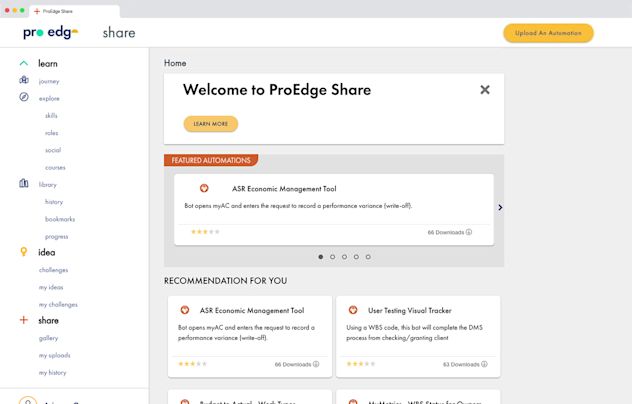
Task: Click recommended ASR Economic Management Tool icon
Action: pyautogui.click(x=185, y=310)
